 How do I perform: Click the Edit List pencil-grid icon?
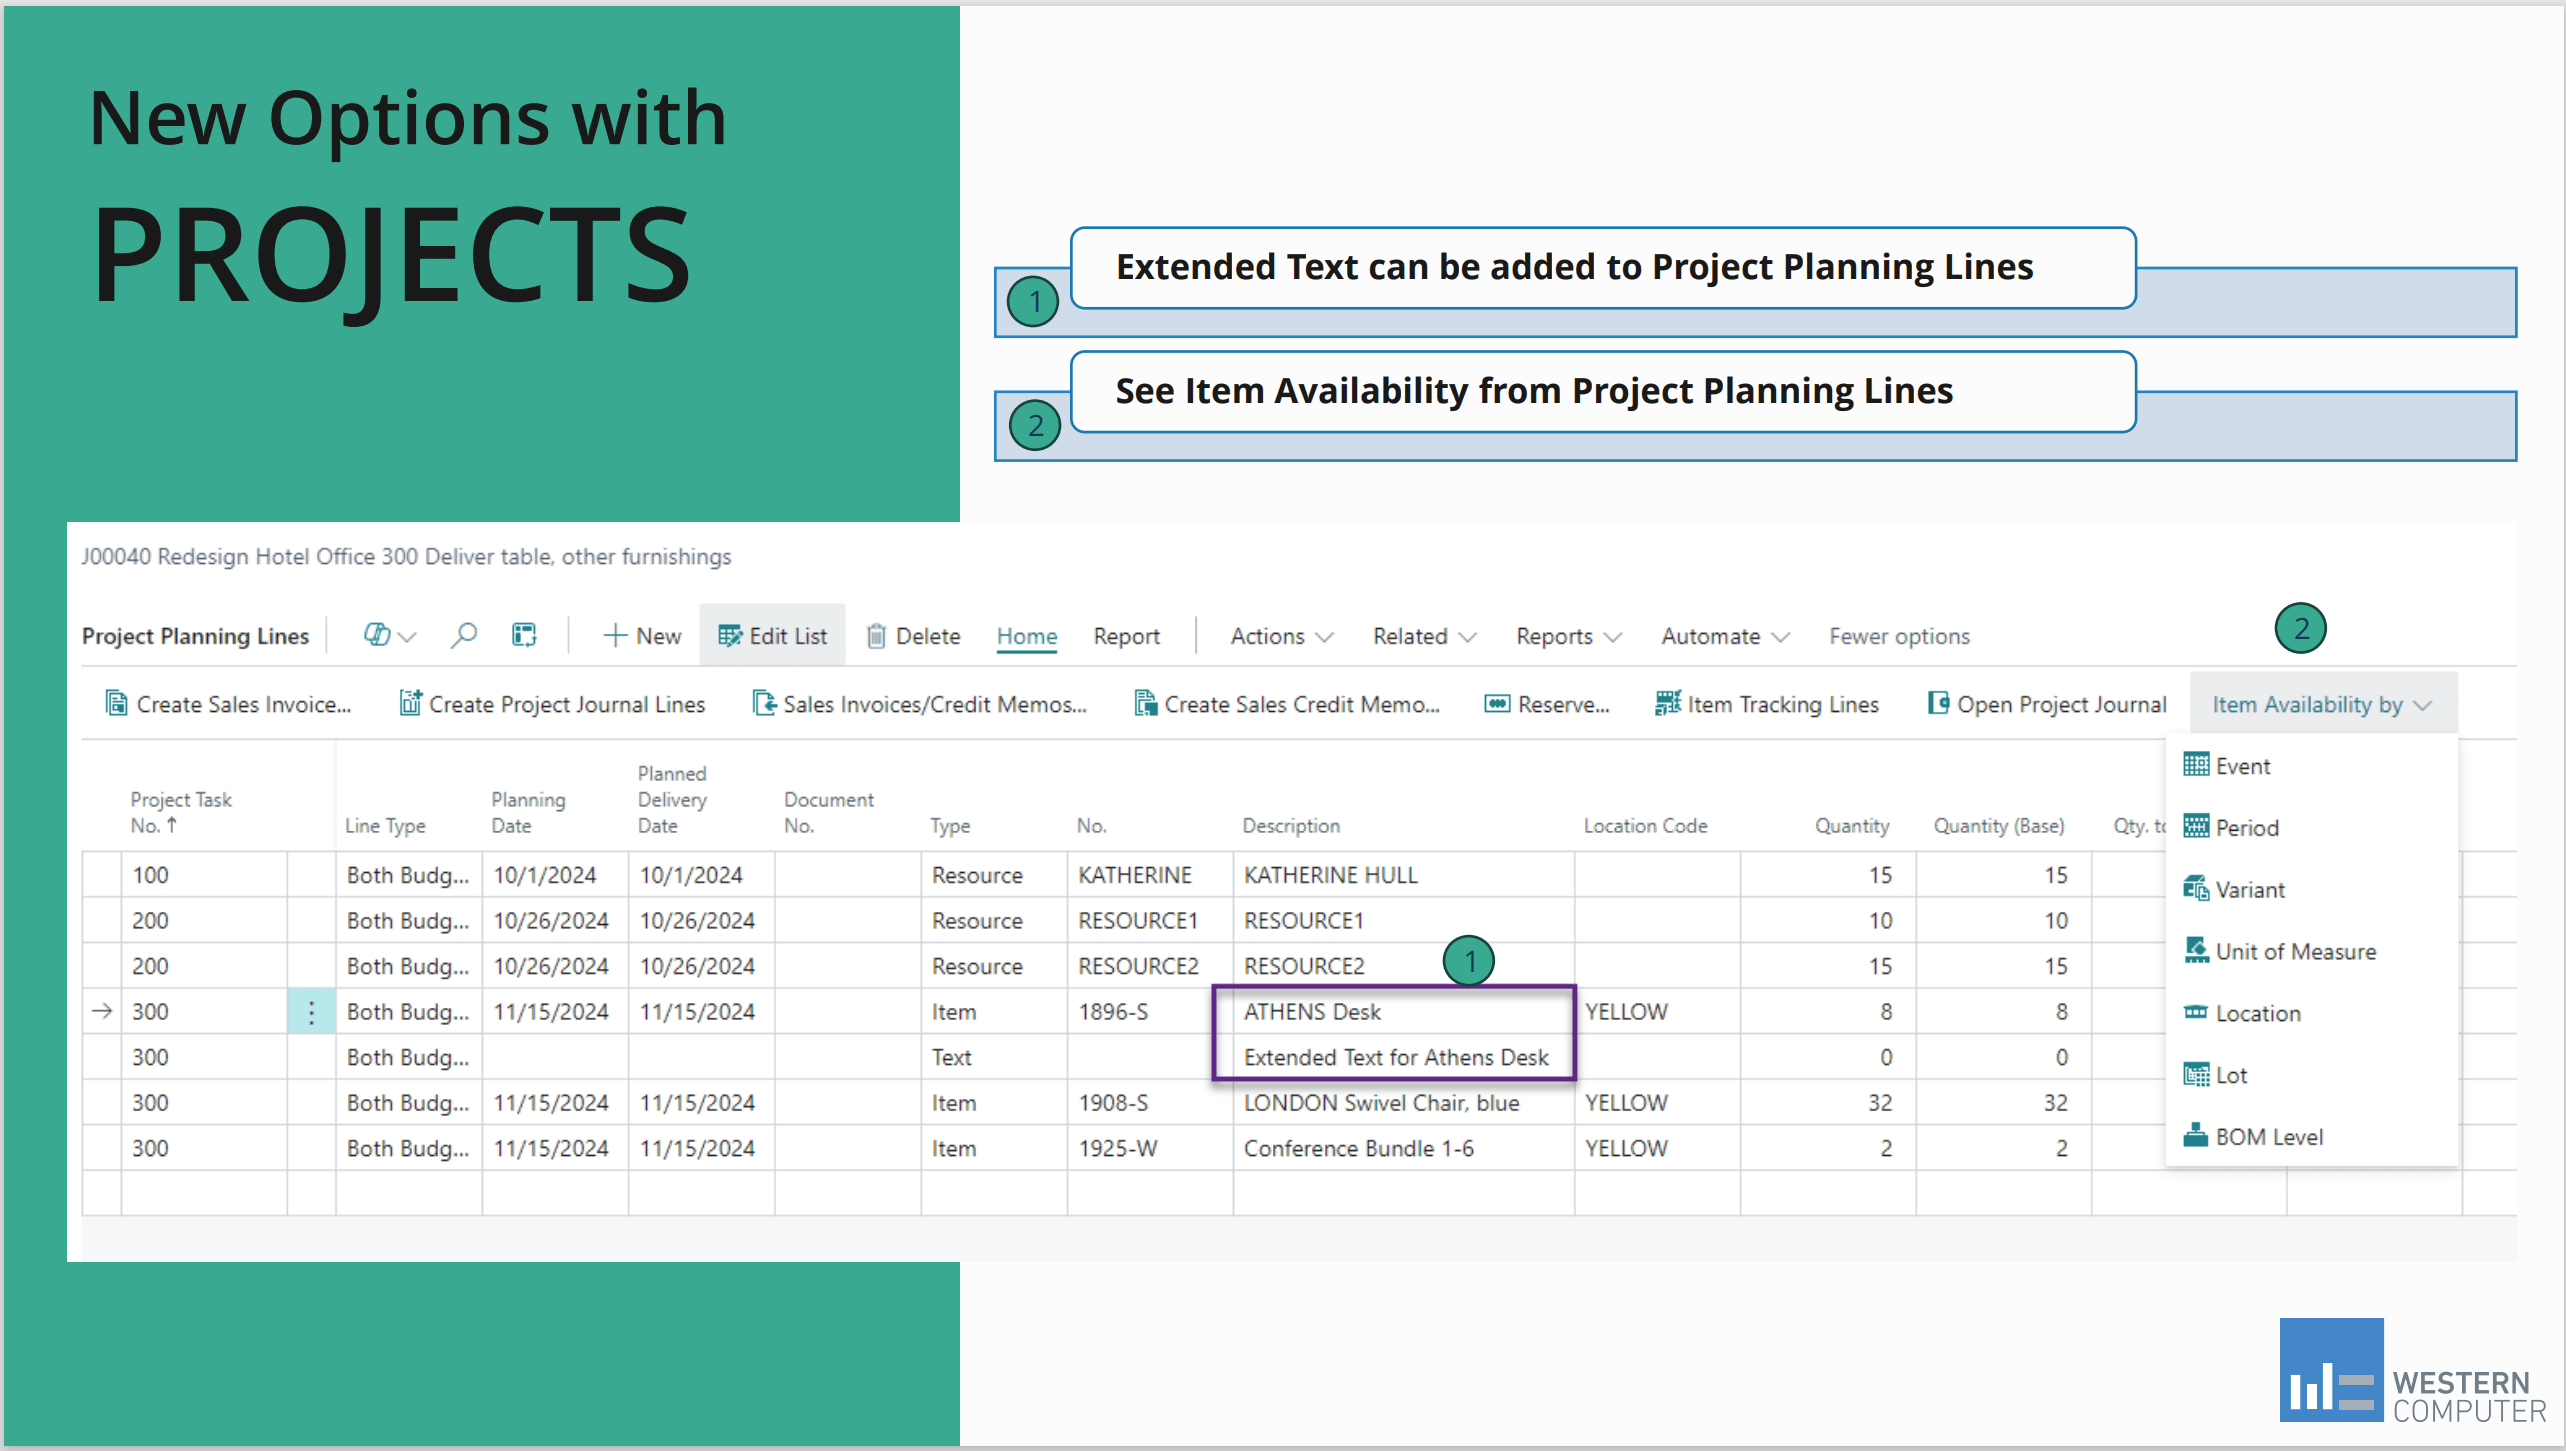[x=730, y=636]
